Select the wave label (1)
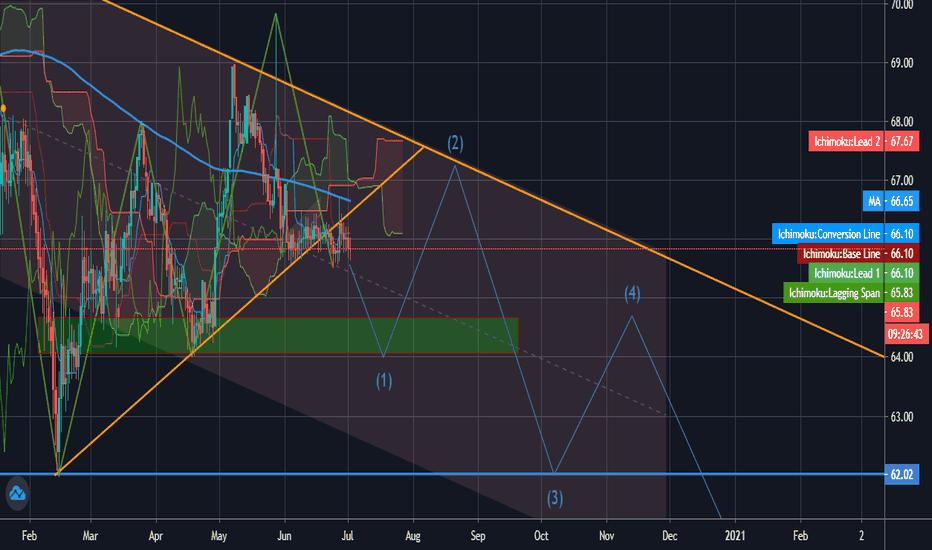The width and height of the screenshot is (932, 550). (x=384, y=381)
